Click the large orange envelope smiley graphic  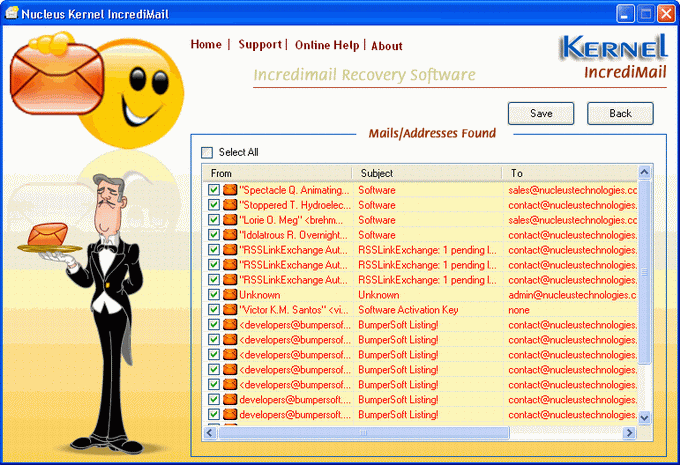tap(97, 89)
